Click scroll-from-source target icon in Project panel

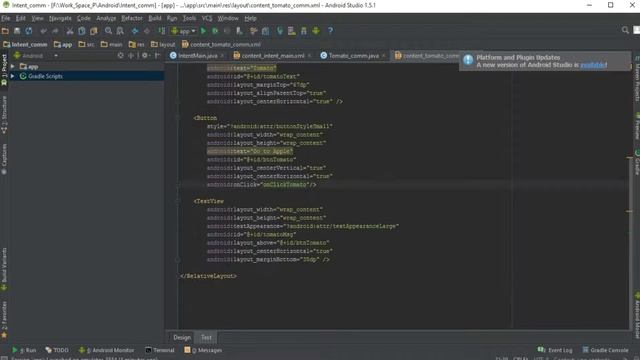120,56
